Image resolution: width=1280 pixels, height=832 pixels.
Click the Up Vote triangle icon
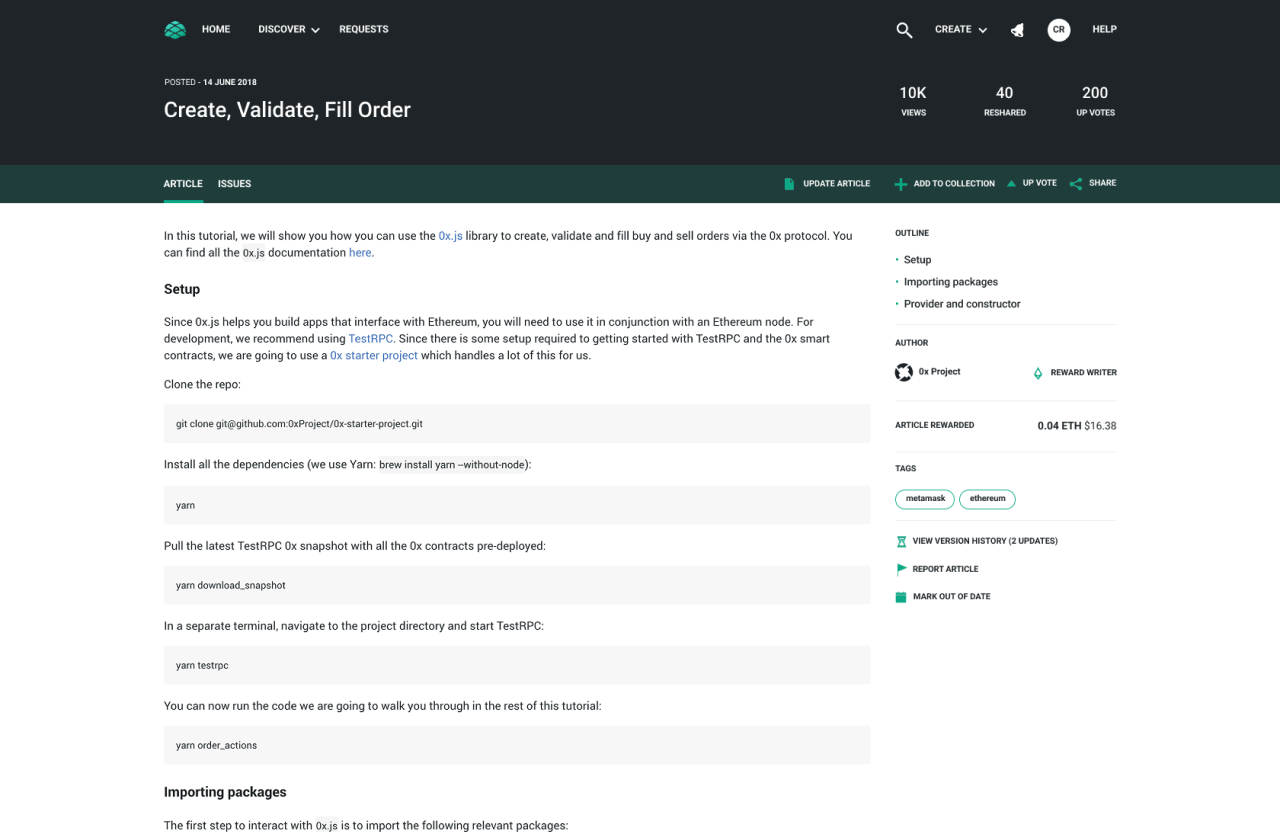click(1011, 184)
